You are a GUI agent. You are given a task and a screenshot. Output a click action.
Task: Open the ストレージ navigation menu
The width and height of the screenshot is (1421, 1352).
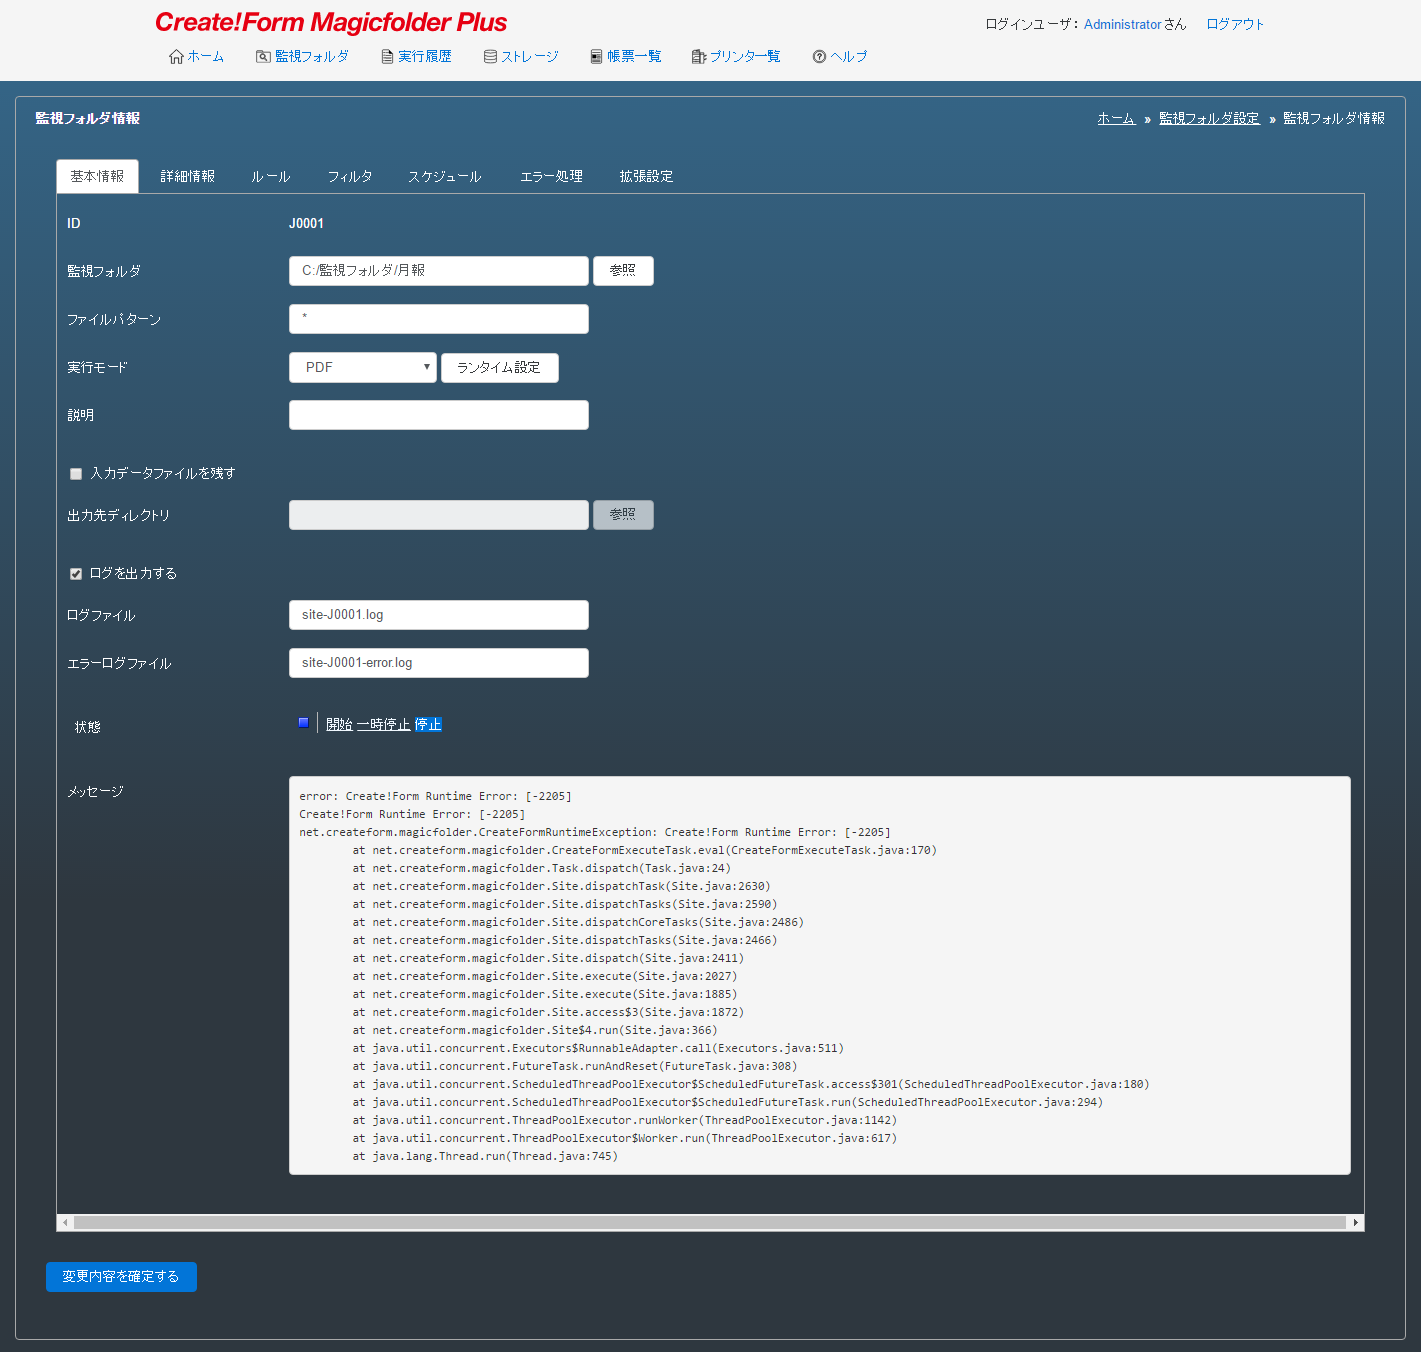point(521,57)
